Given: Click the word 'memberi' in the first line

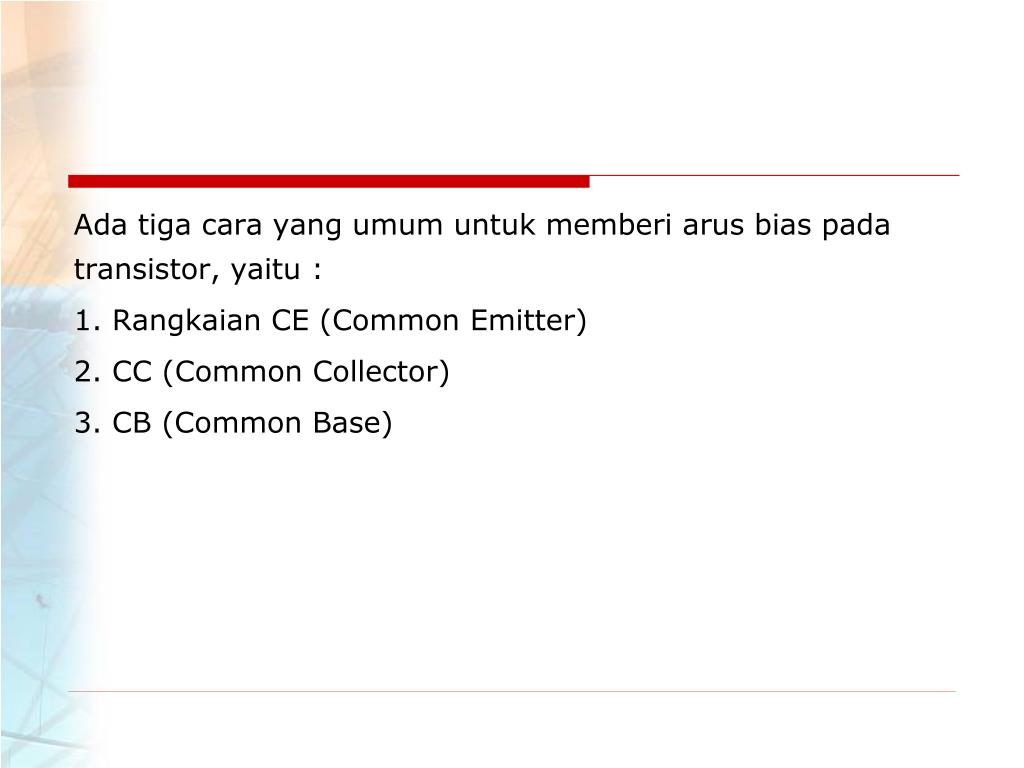Looking at the screenshot, I should 609,225.
